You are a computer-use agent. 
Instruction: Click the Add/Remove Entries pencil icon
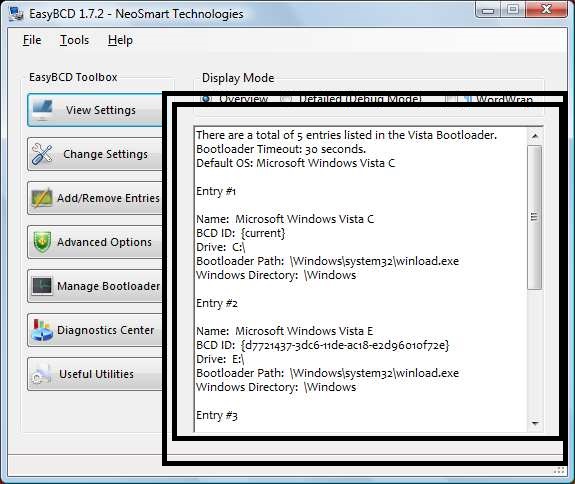[42, 198]
